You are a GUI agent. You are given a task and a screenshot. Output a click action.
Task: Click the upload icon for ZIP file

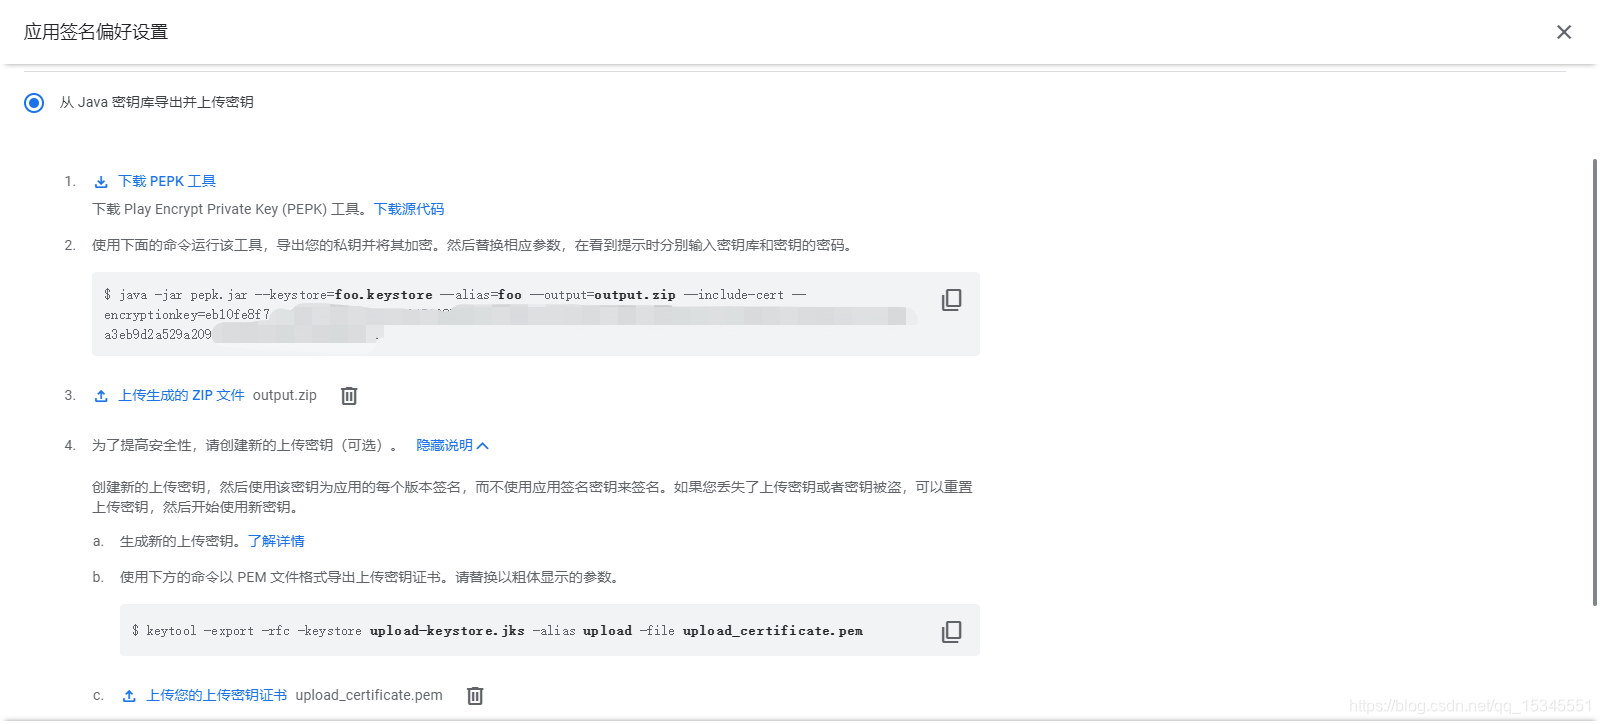coord(101,396)
